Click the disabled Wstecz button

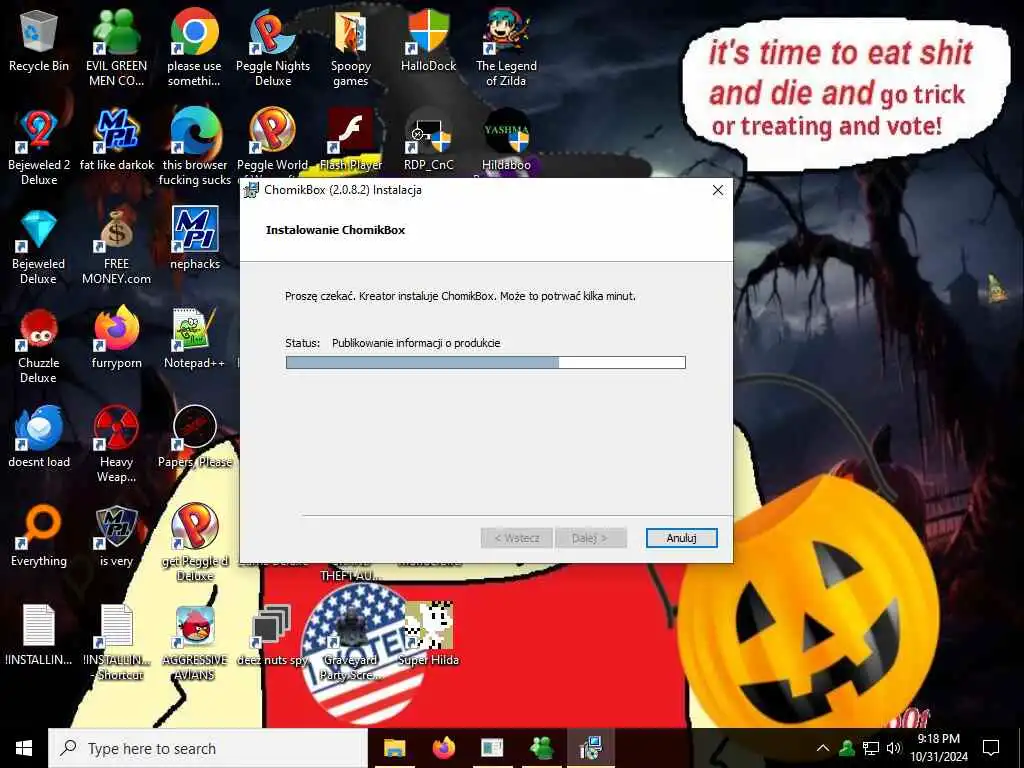517,538
